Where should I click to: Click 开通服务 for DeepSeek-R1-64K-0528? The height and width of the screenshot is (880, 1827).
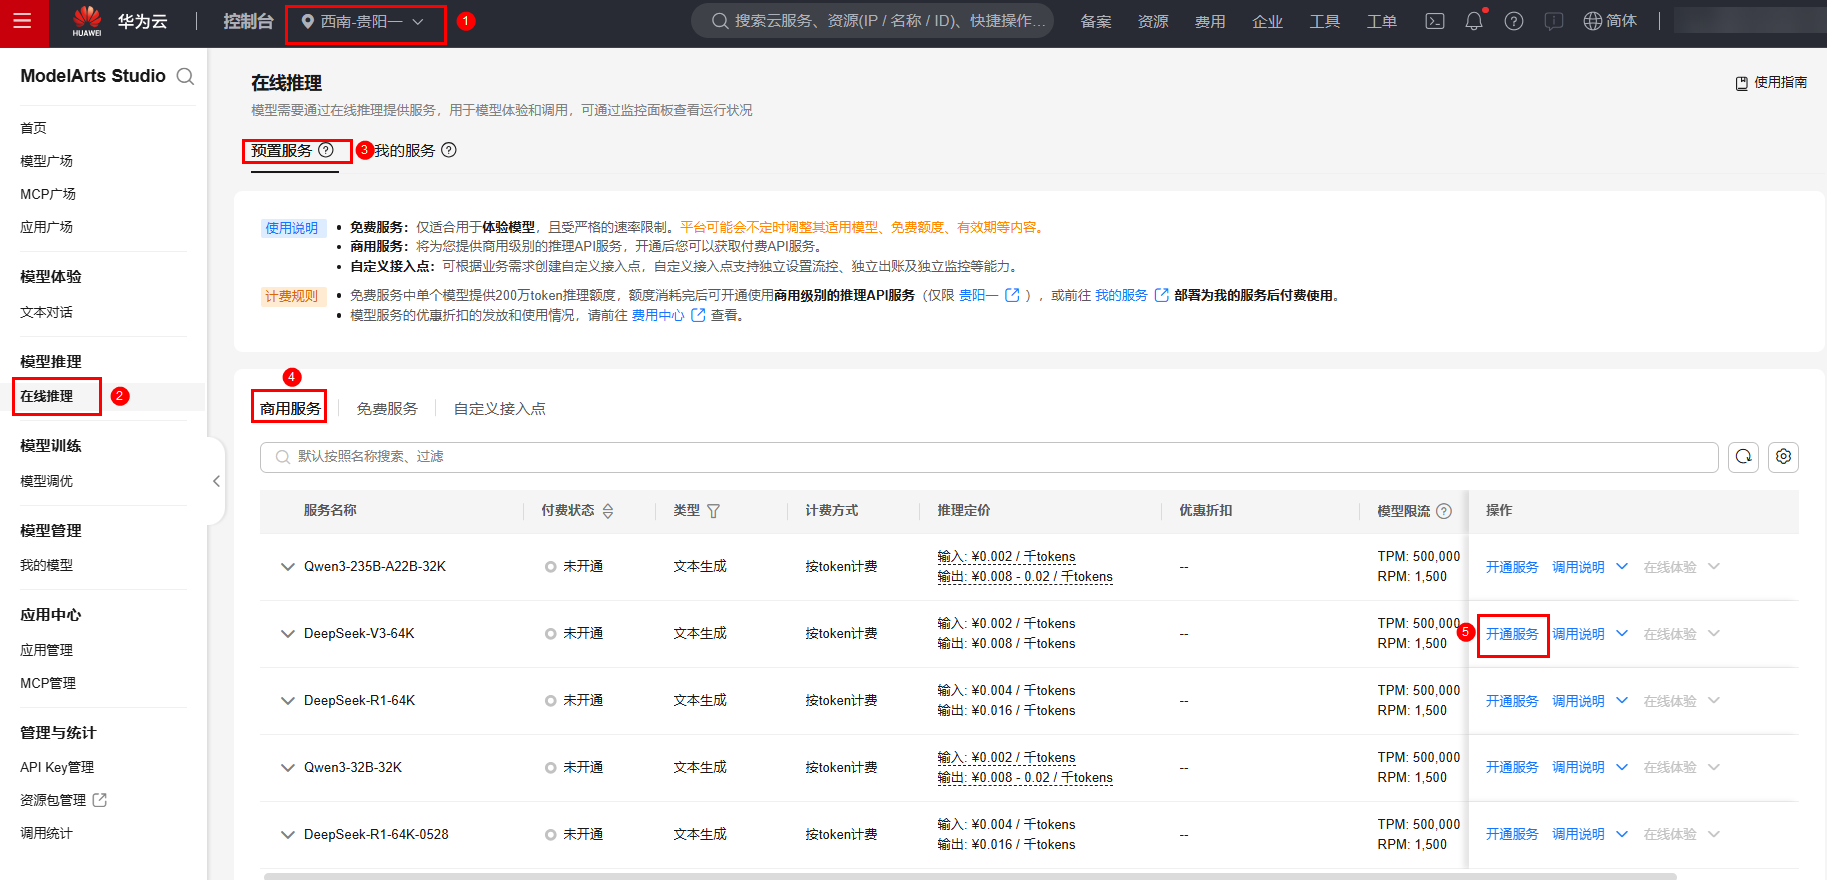click(1512, 834)
